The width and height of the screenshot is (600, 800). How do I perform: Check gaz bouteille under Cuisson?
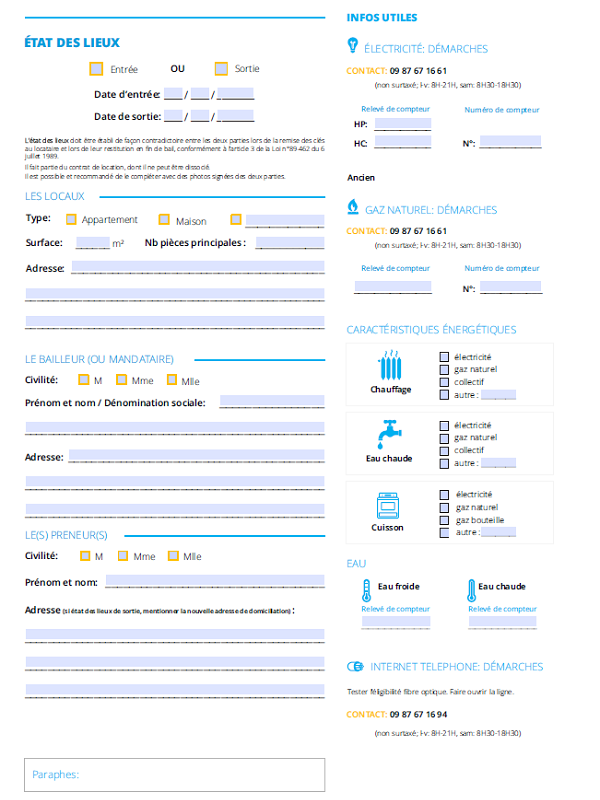[x=444, y=520]
